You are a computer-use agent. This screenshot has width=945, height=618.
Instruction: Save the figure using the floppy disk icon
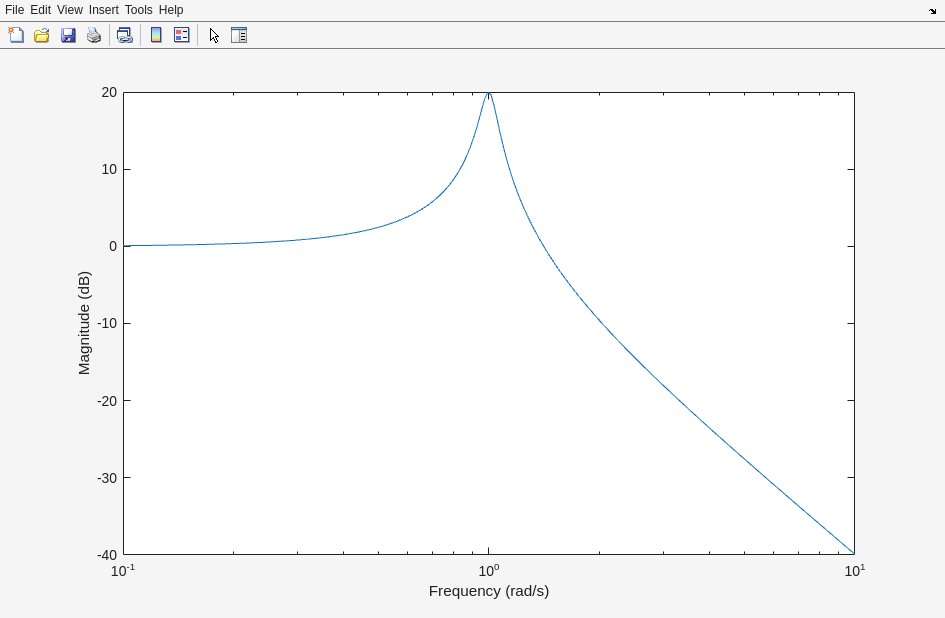click(68, 35)
